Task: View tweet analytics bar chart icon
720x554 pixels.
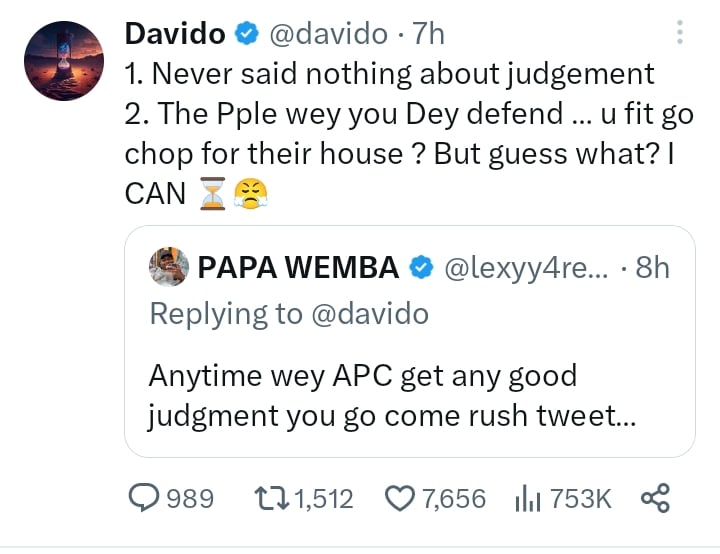Action: coord(527,497)
